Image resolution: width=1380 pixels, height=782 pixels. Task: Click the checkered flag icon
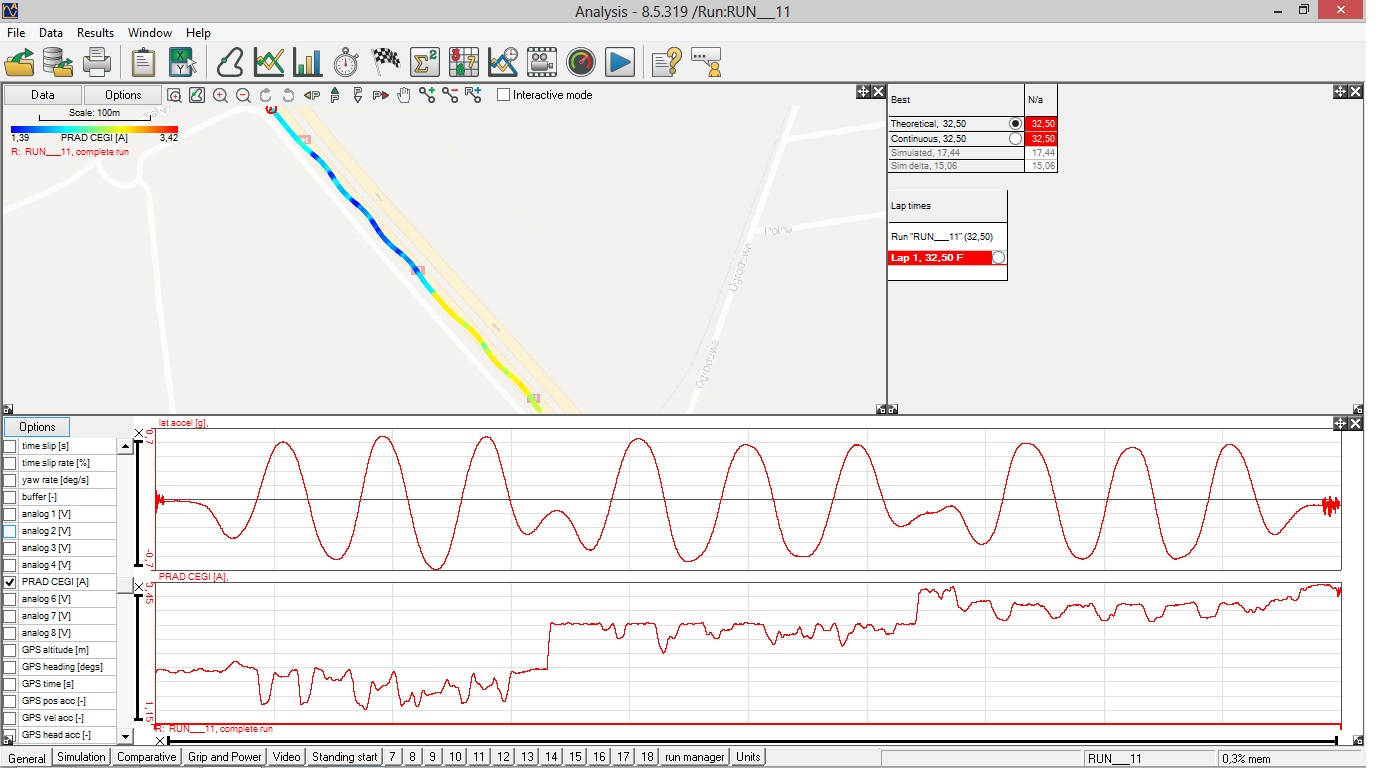pos(386,62)
